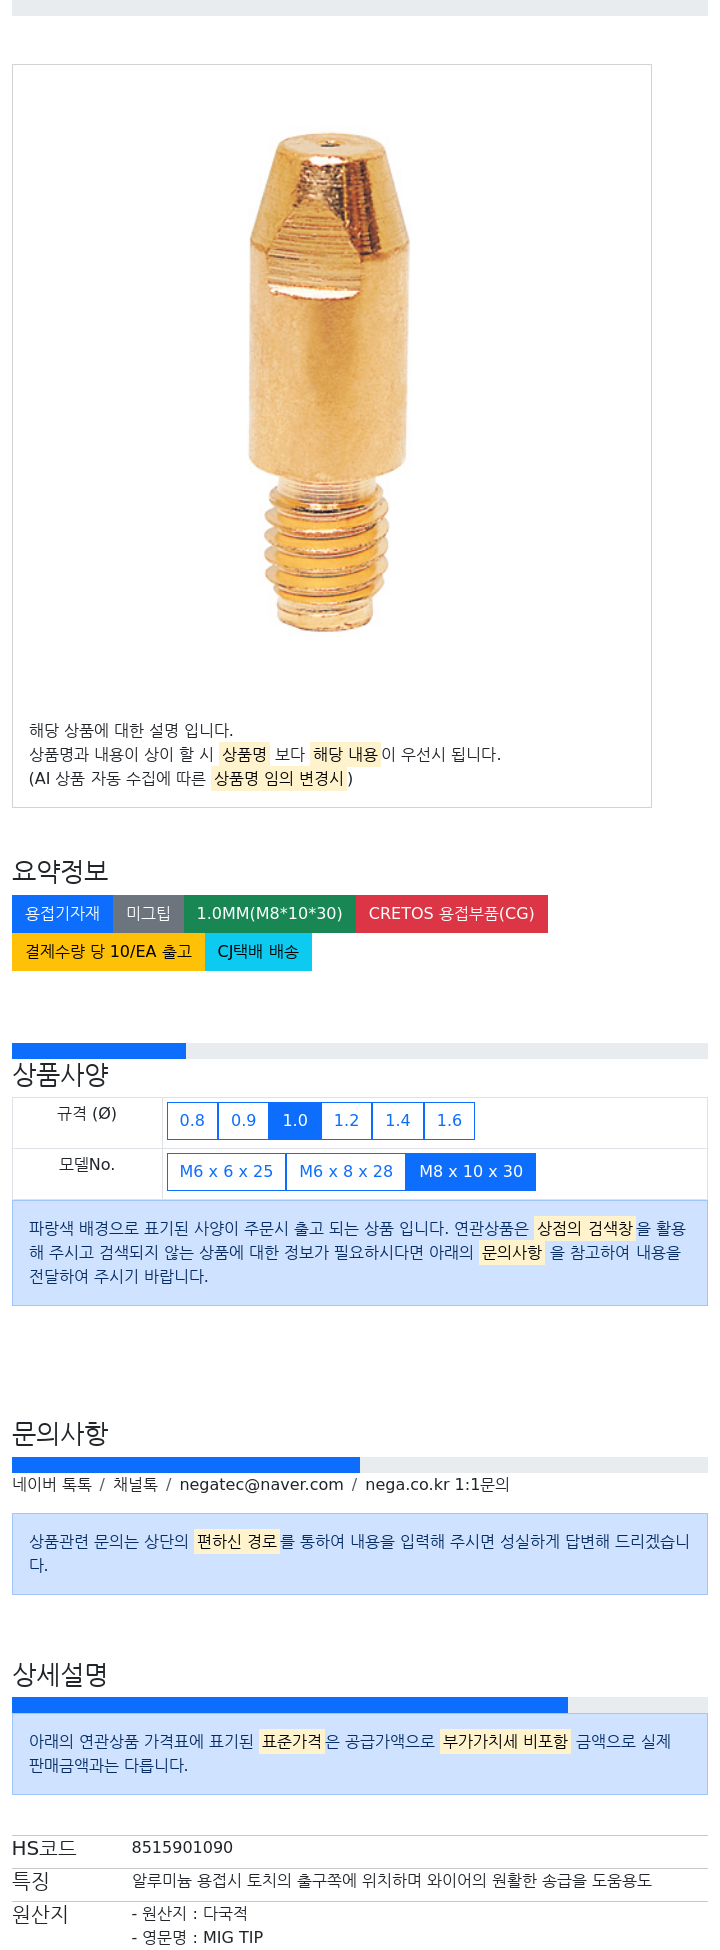
Task: Click the 상세설명 progress bar
Action: [290, 1705]
